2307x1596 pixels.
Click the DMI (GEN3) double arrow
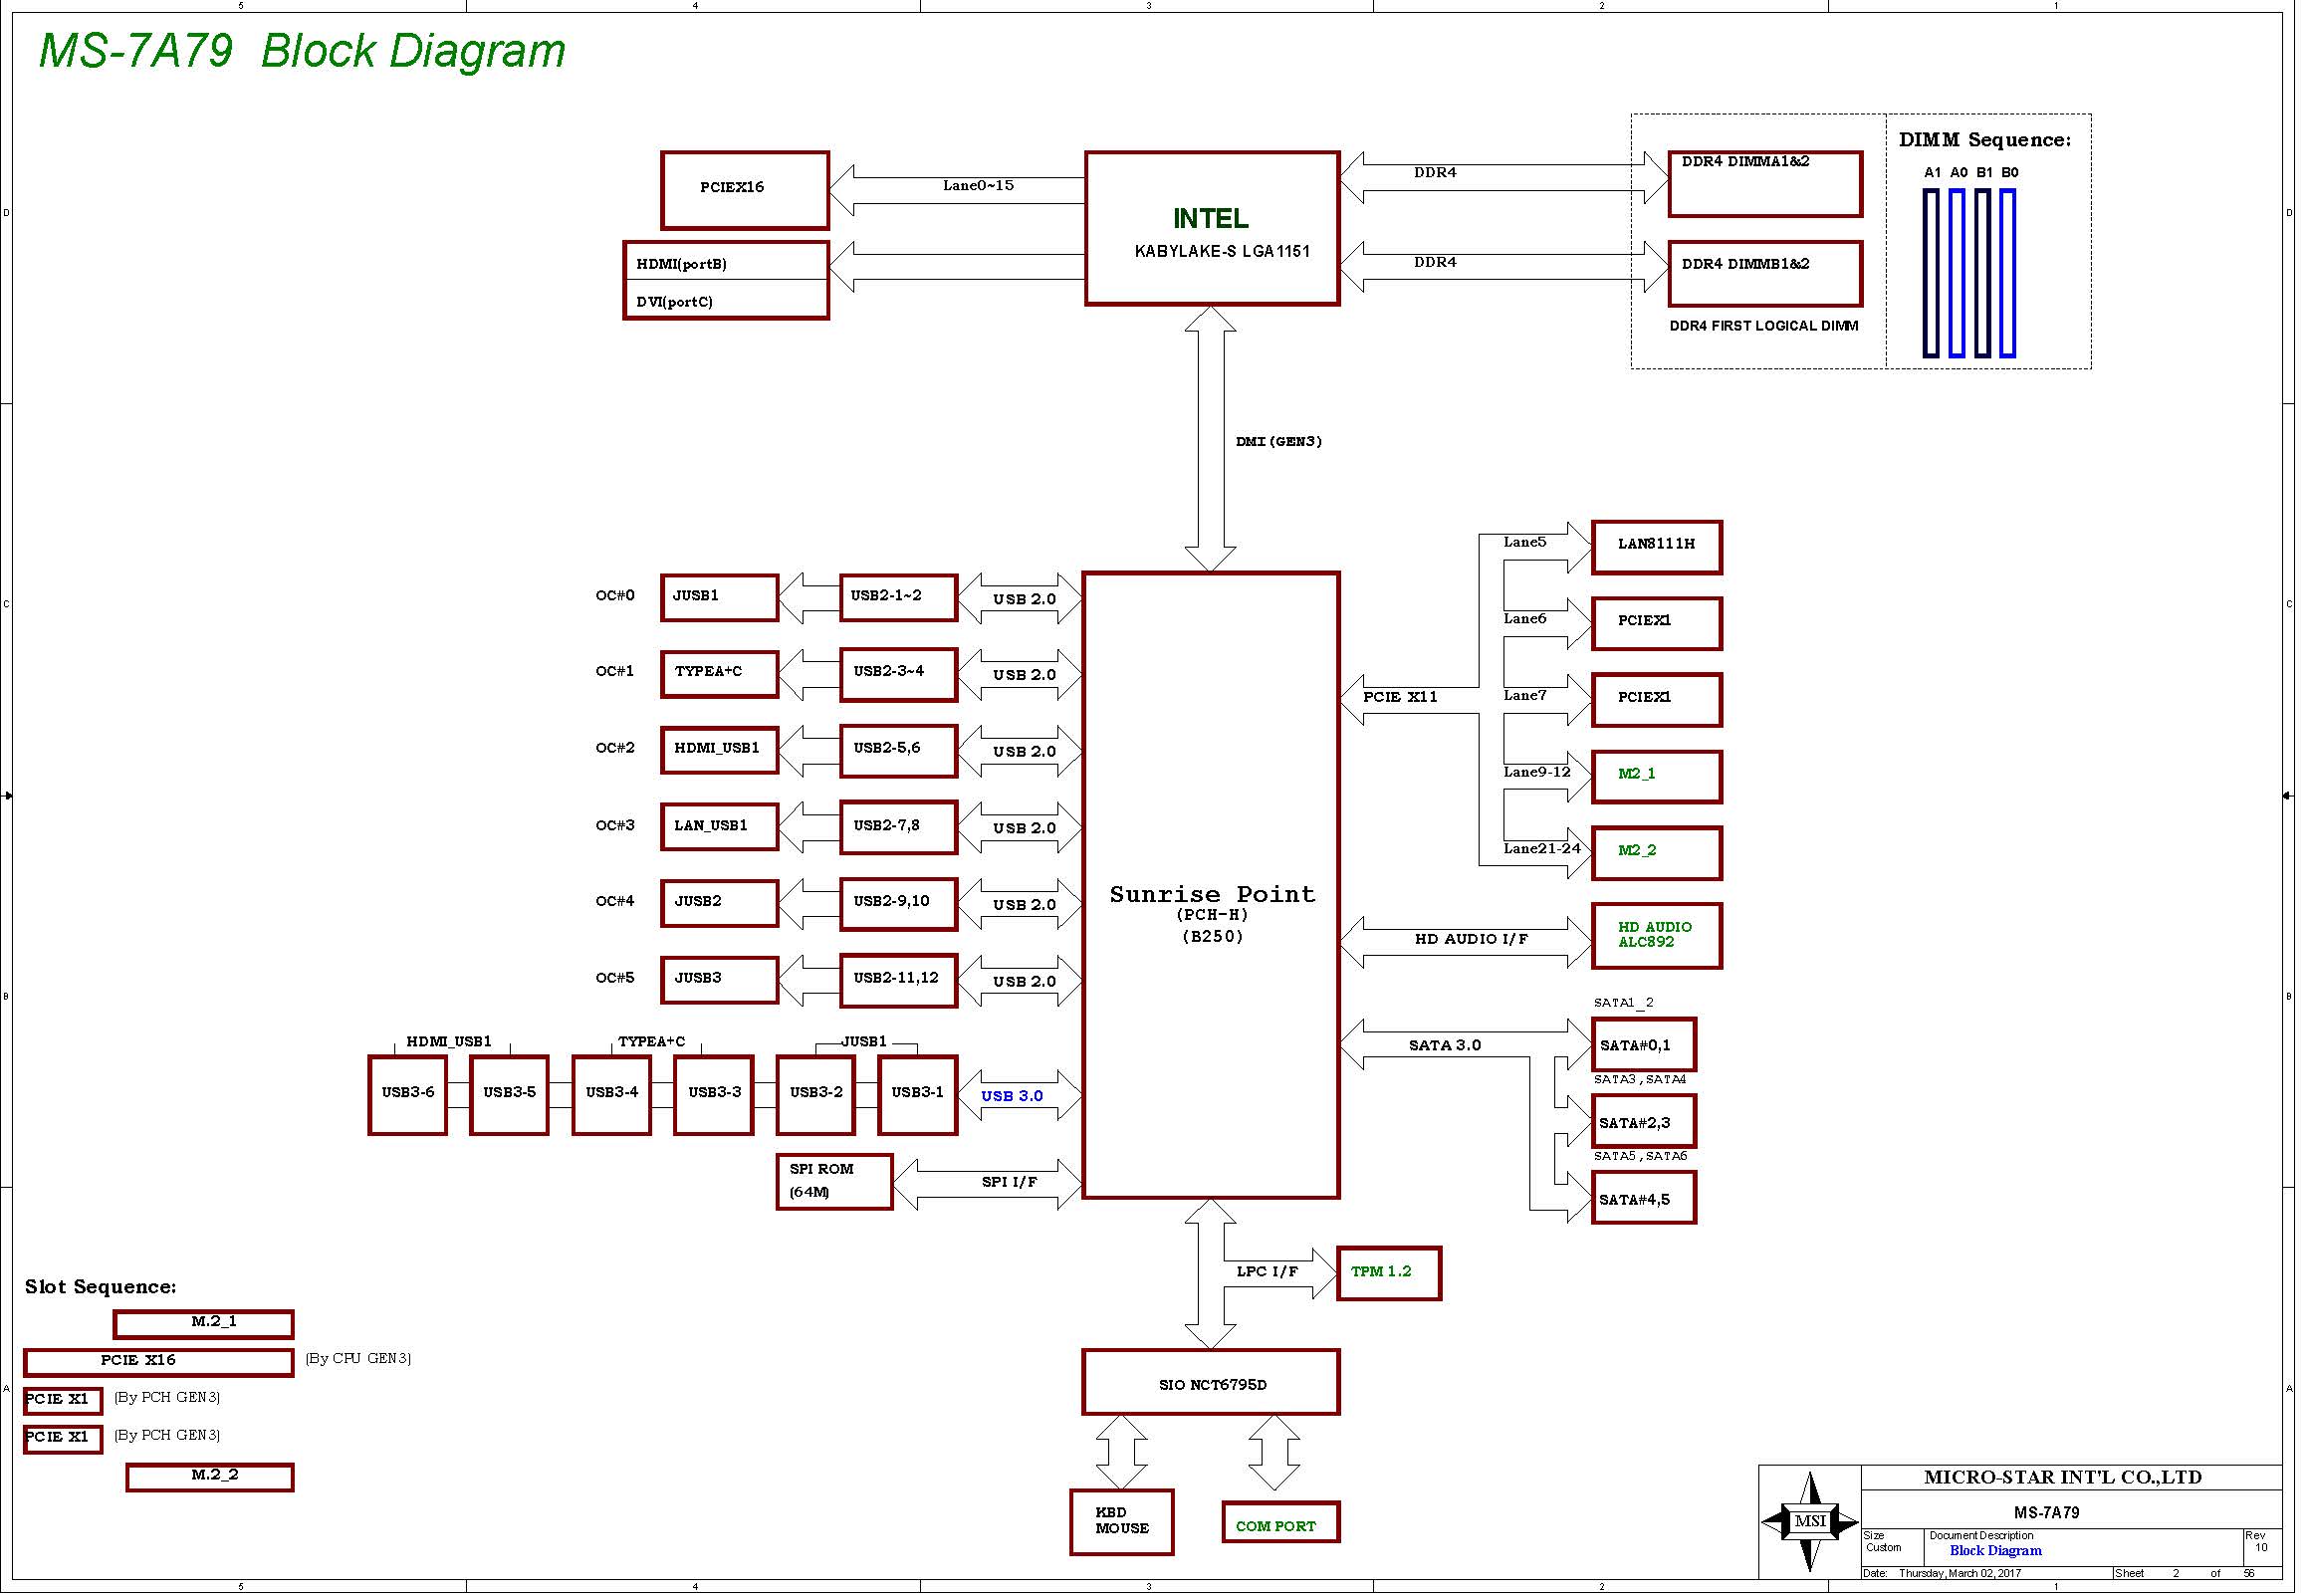pyautogui.click(x=1210, y=440)
